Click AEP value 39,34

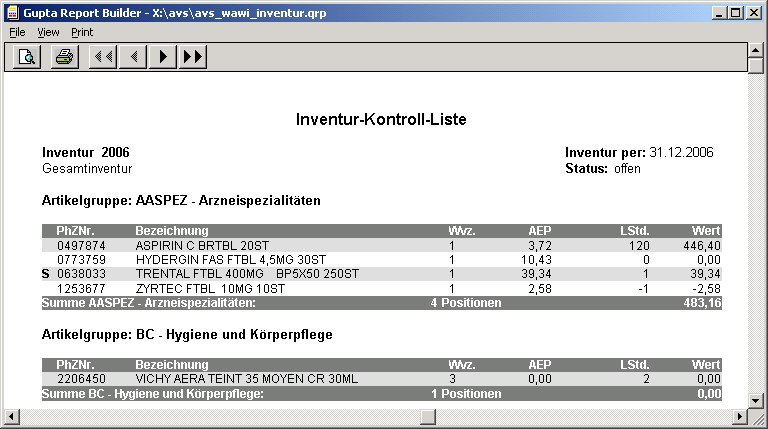tap(536, 274)
